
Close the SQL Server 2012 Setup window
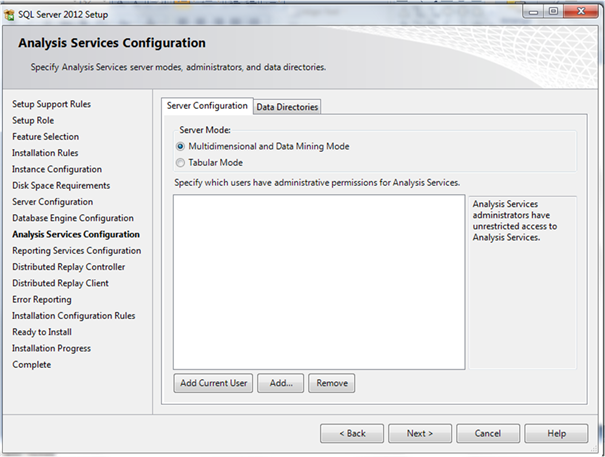click(x=581, y=12)
